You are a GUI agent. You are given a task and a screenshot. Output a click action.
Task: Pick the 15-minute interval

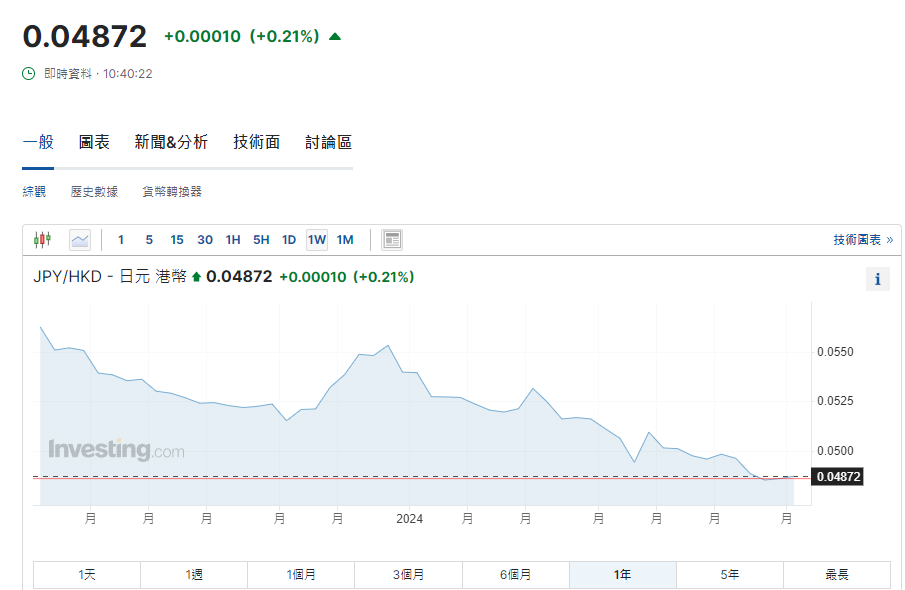pyautogui.click(x=177, y=239)
